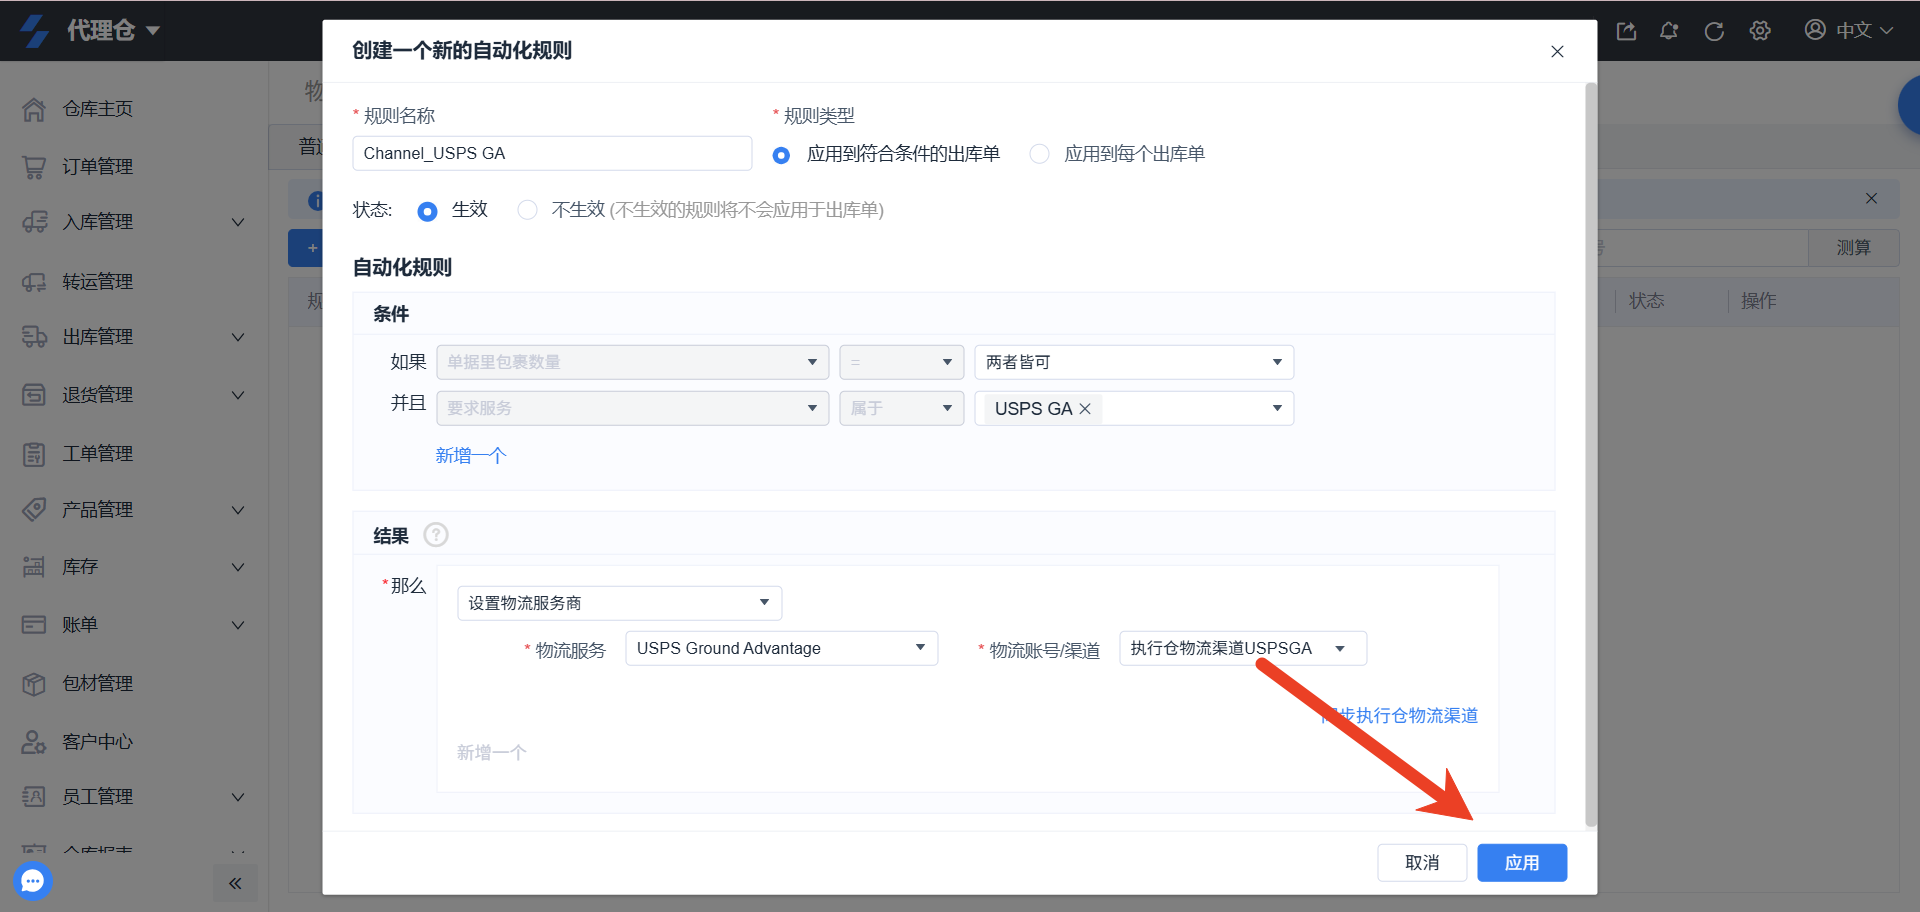Image resolution: width=1920 pixels, height=912 pixels.
Task: Select 应用到符合条件的出库单 radio
Action: [781, 155]
